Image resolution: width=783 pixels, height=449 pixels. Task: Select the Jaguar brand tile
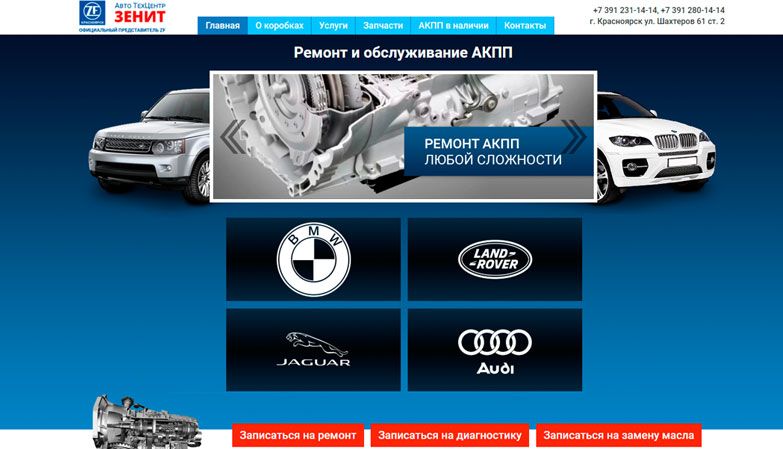pyautogui.click(x=314, y=350)
